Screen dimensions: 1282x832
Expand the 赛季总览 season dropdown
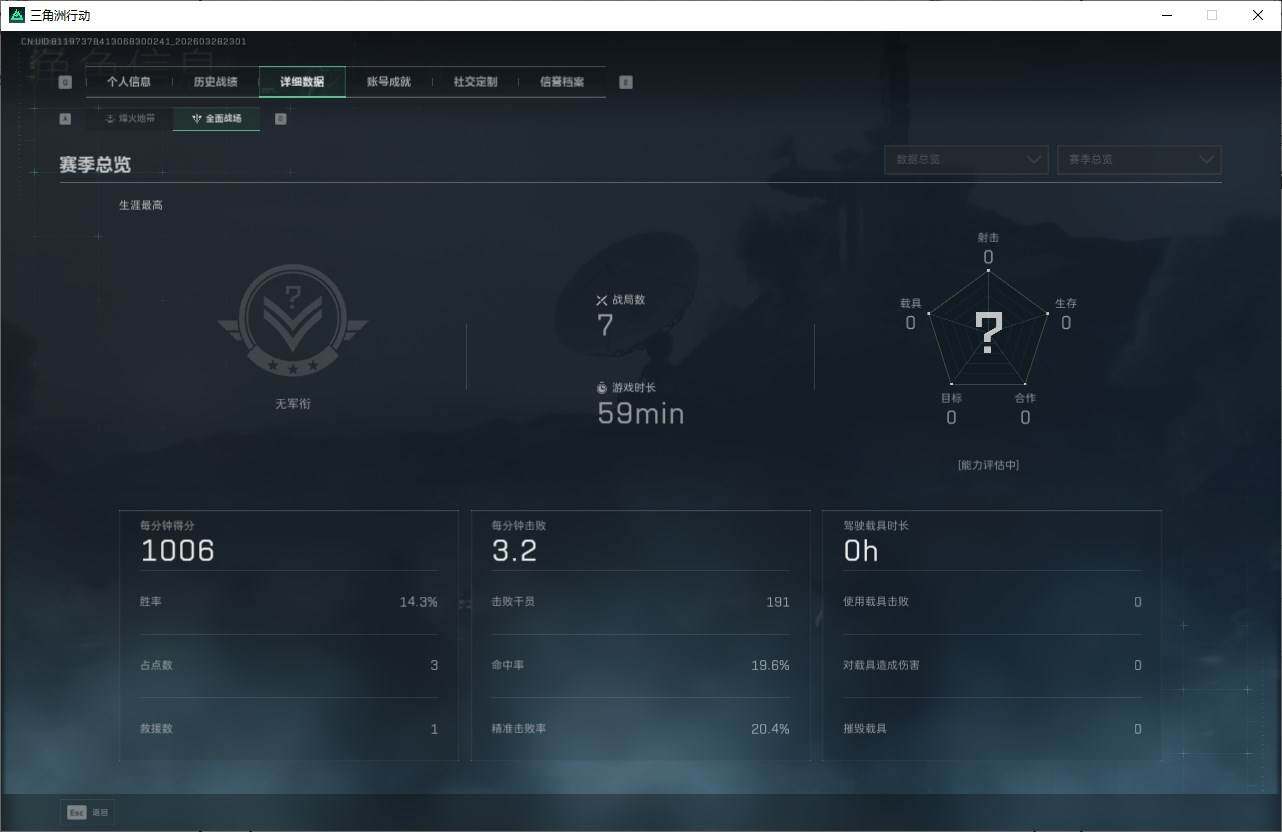tap(1139, 160)
